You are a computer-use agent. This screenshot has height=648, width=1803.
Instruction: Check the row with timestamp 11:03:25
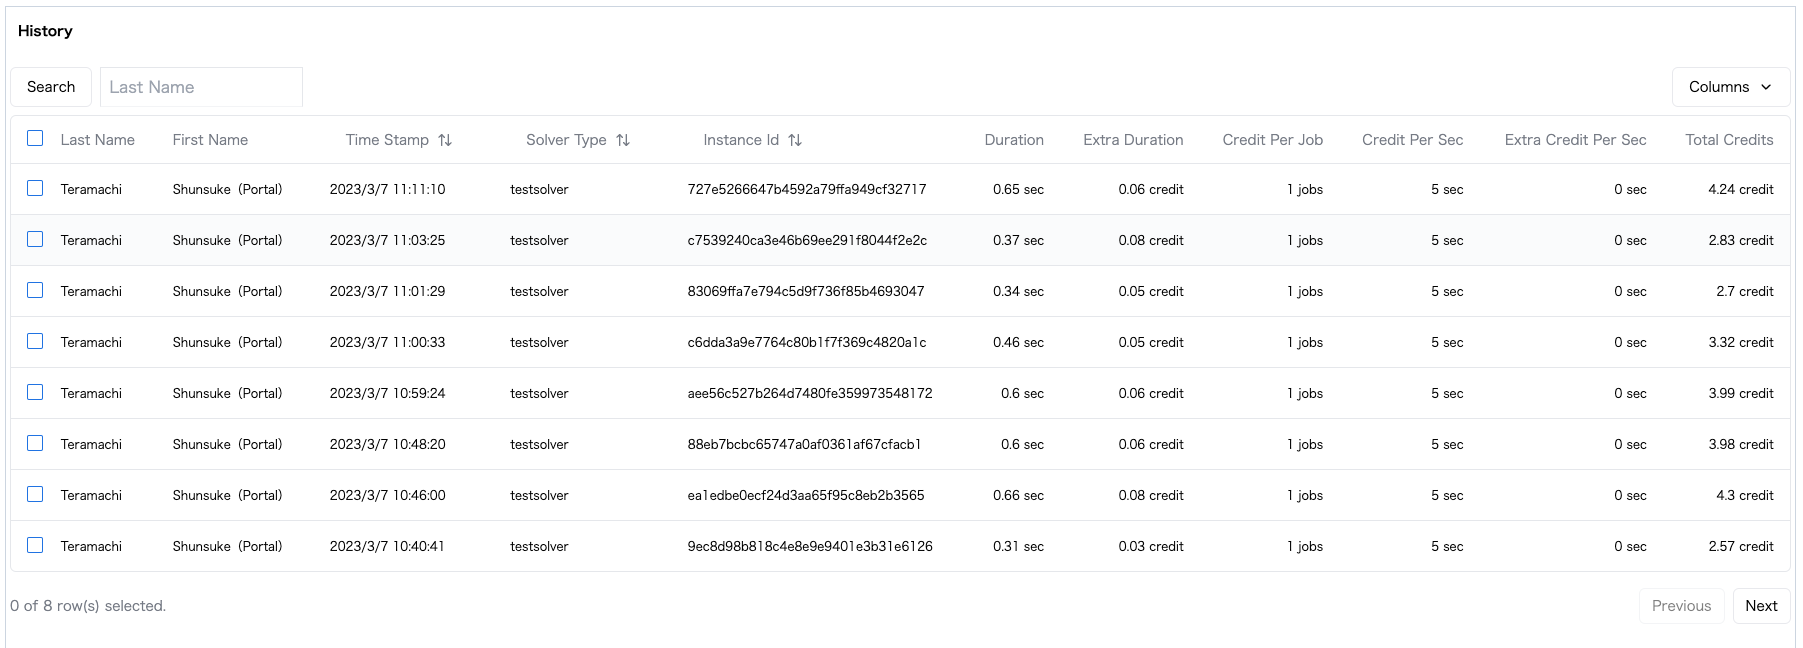click(35, 239)
